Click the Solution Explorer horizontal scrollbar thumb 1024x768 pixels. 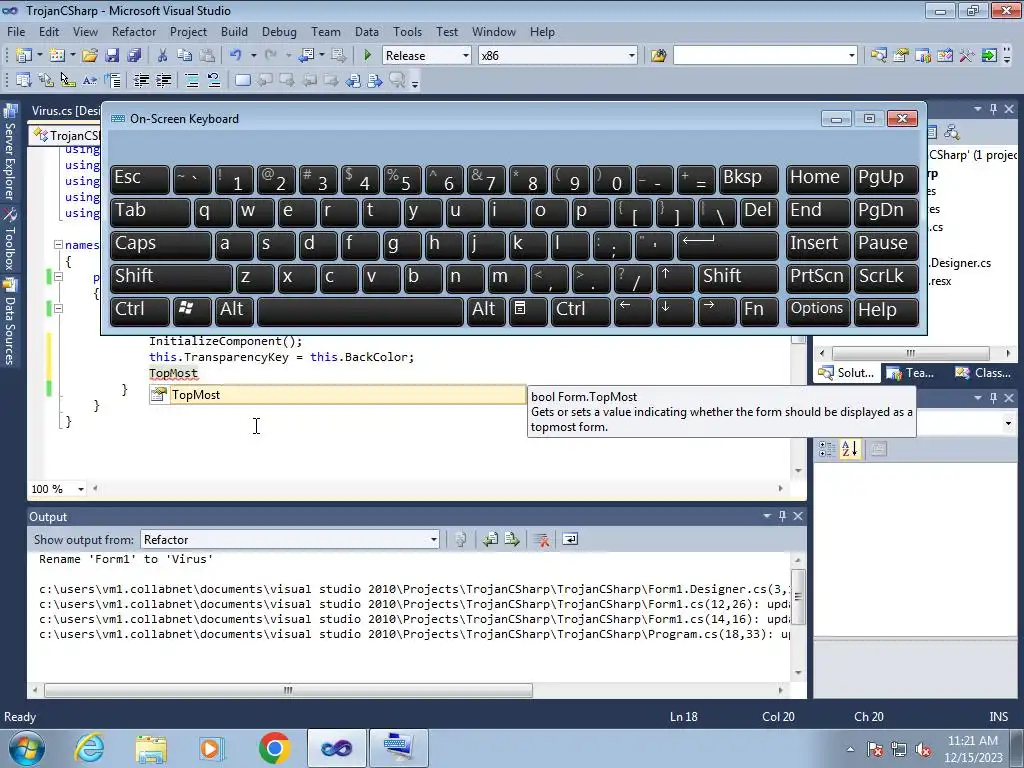click(x=910, y=353)
